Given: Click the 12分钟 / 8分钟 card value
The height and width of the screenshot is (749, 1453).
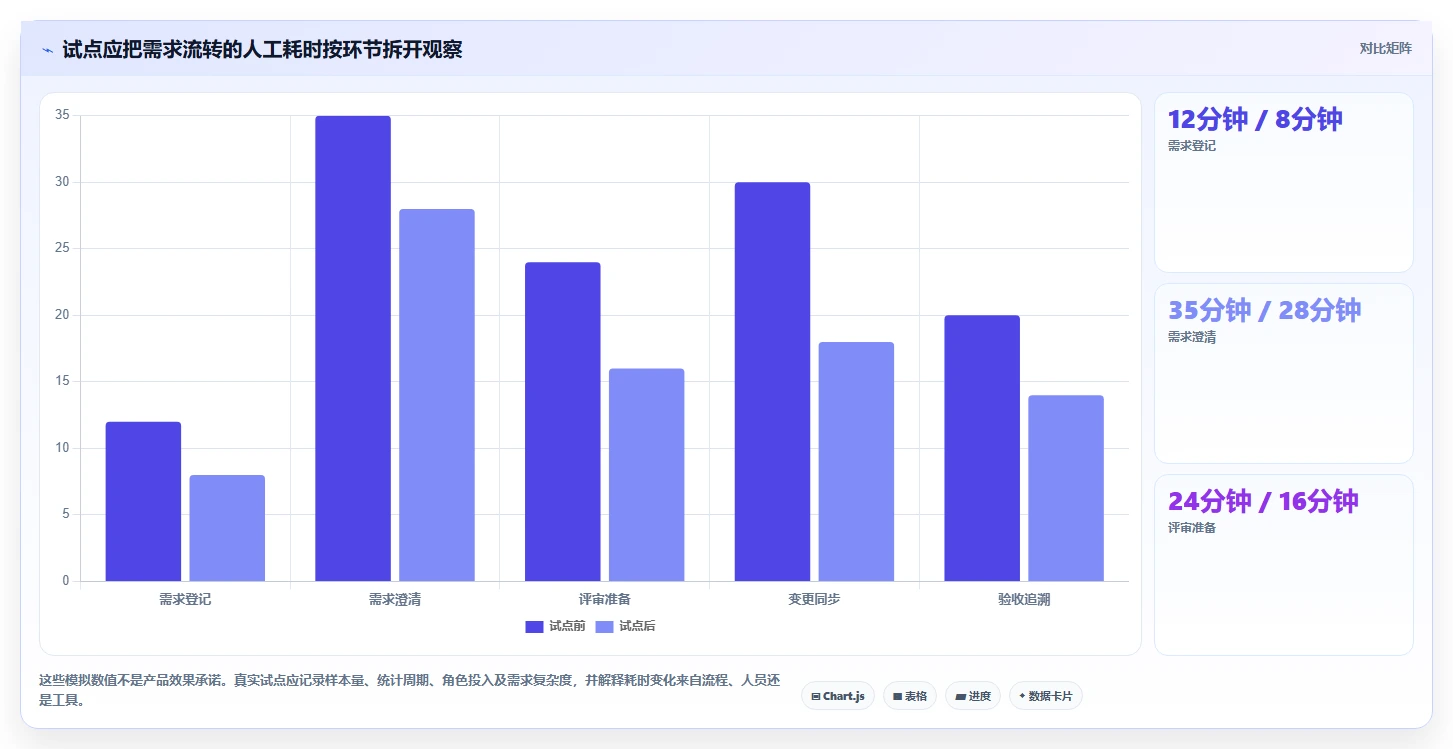Looking at the screenshot, I should (1255, 119).
